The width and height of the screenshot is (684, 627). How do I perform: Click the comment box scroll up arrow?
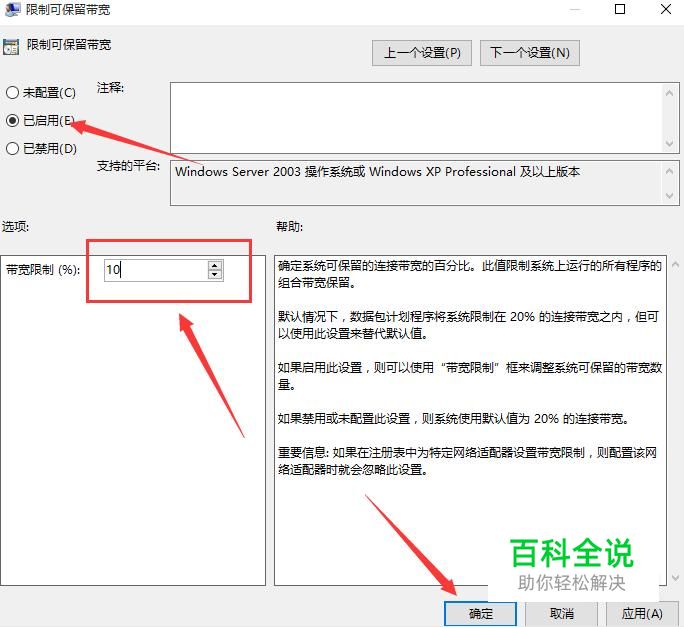670,93
